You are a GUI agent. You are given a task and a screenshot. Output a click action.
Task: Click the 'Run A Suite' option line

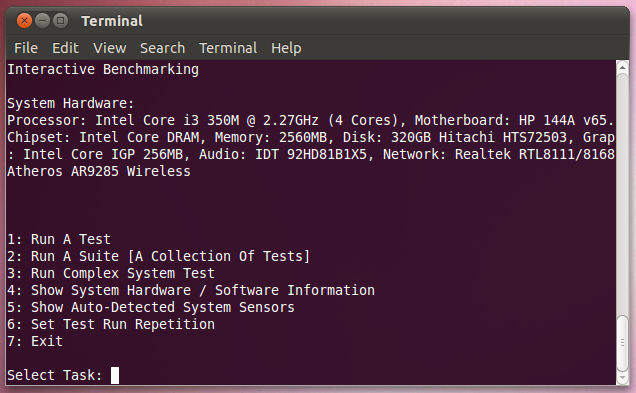[158, 256]
